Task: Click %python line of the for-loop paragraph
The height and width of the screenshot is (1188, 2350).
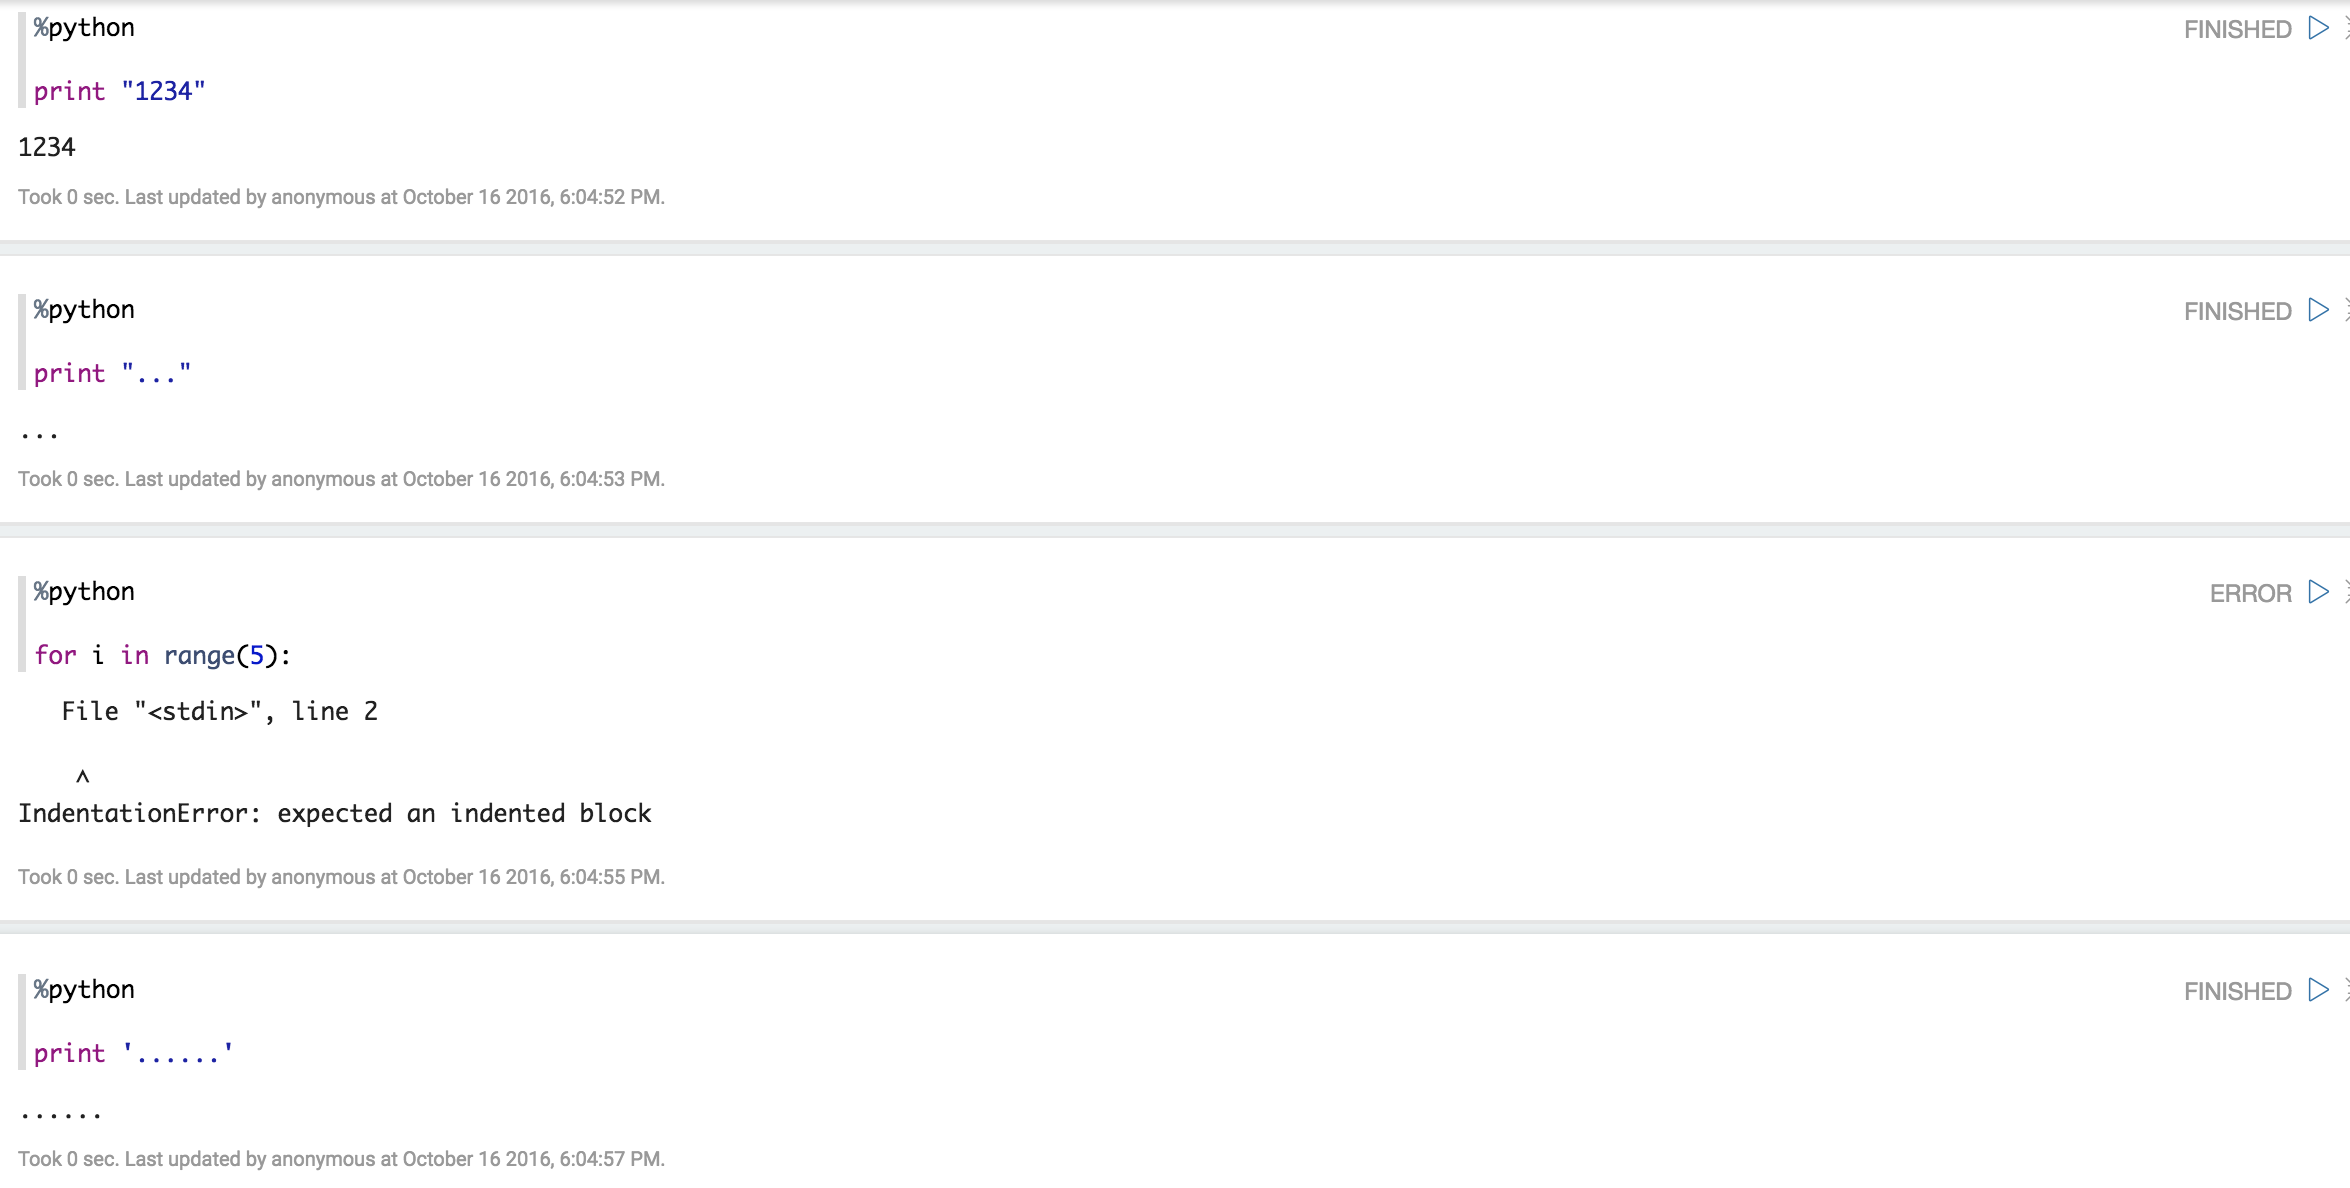Action: [x=84, y=592]
